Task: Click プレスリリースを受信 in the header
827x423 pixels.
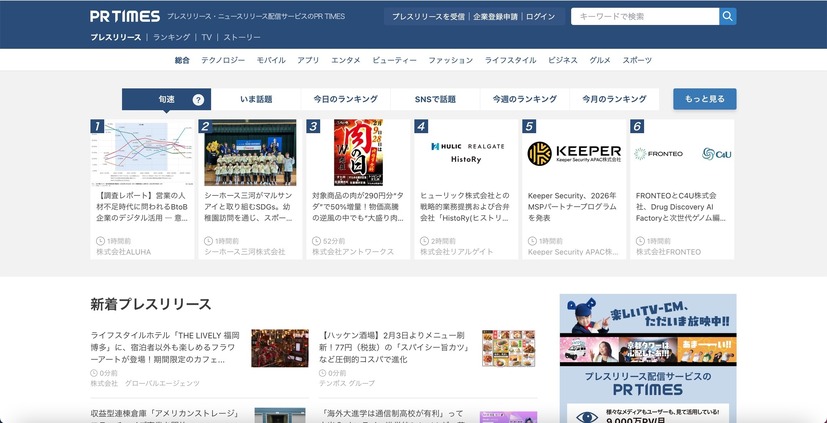Action: pyautogui.click(x=428, y=17)
